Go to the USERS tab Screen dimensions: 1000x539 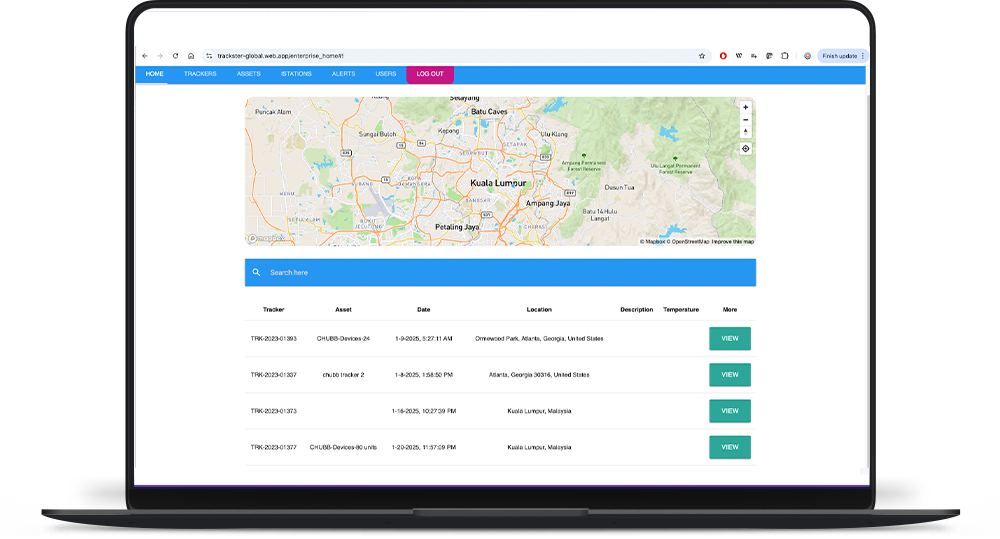pyautogui.click(x=386, y=74)
